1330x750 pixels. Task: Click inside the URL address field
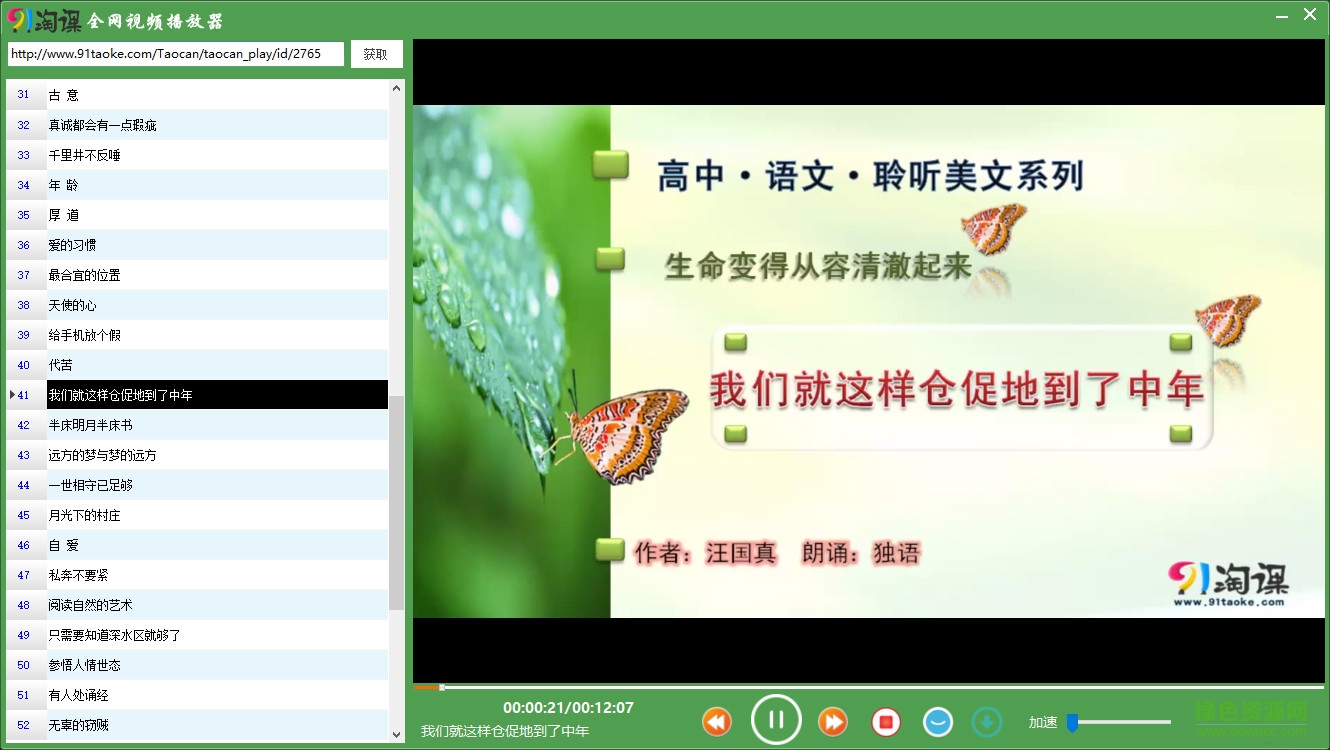point(175,54)
